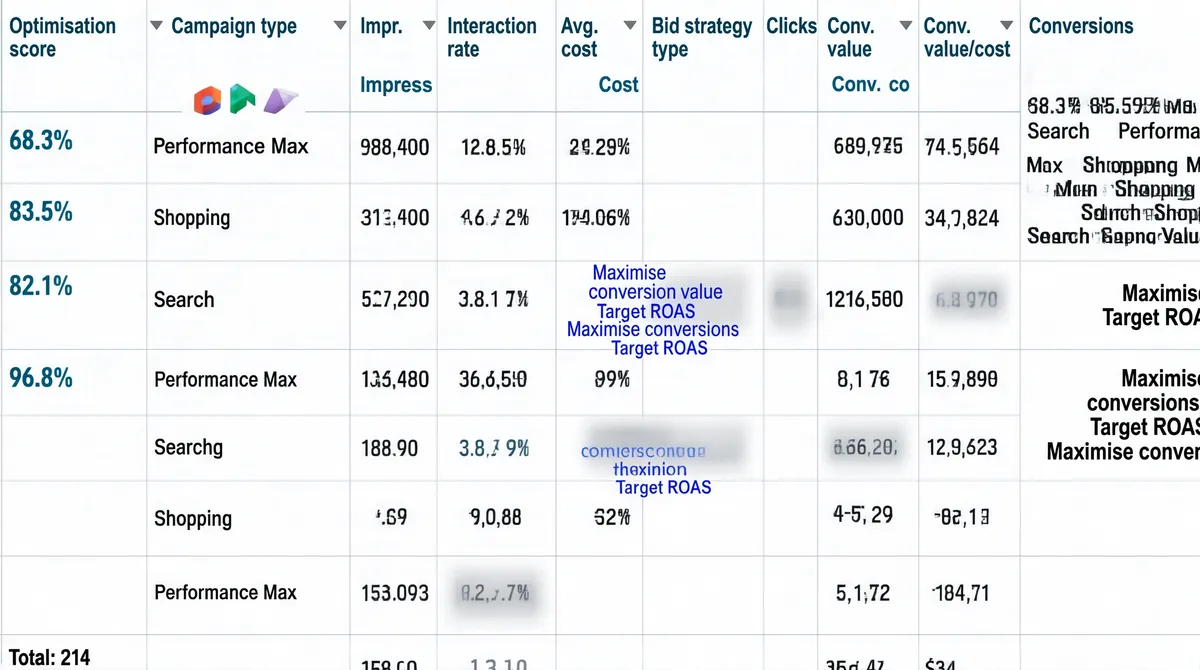
Task: Click the 15.9,890 conv. value/cost cell
Action: [x=962, y=380]
